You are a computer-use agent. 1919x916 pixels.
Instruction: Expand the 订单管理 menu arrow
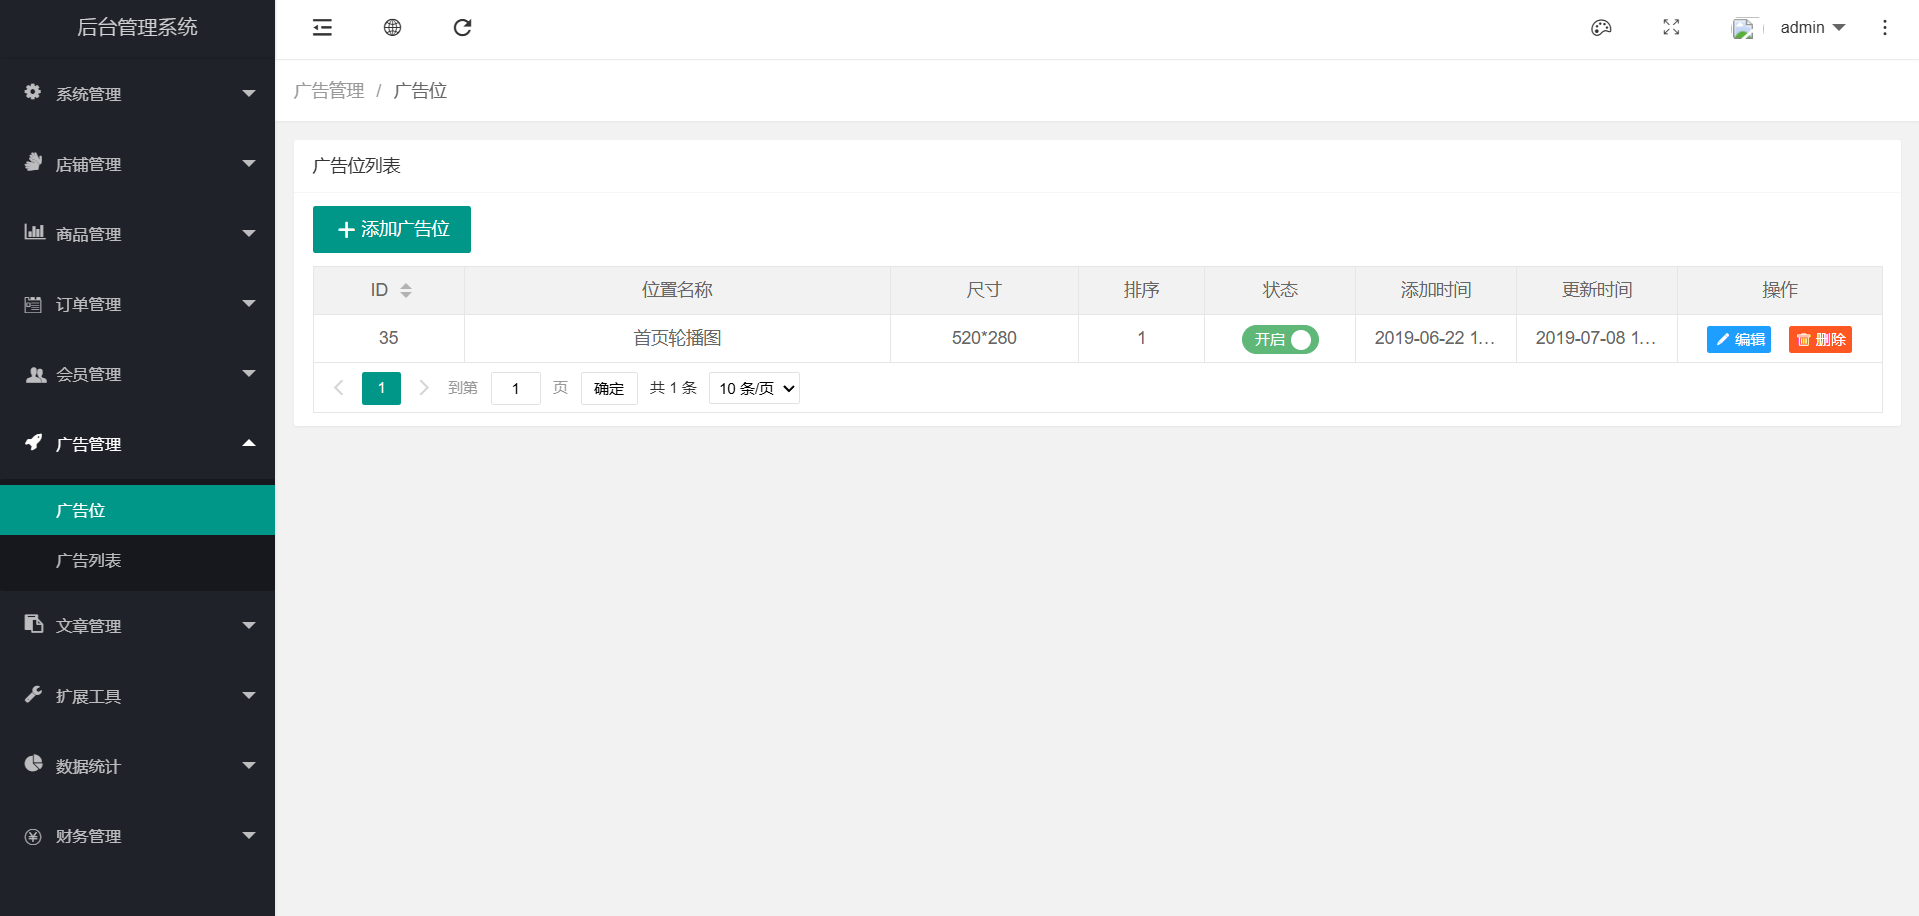249,303
